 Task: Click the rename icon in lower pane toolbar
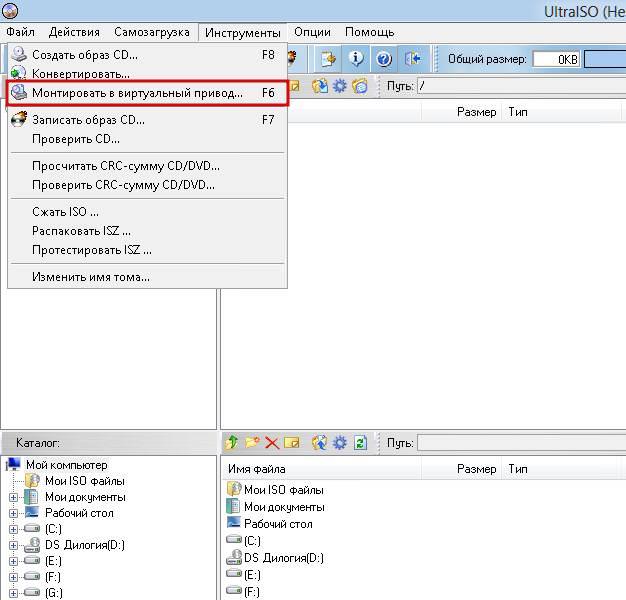click(x=292, y=443)
